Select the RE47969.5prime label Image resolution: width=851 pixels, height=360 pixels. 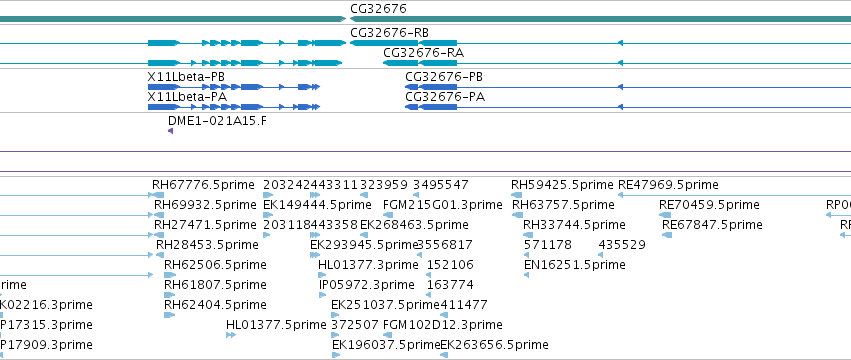669,185
